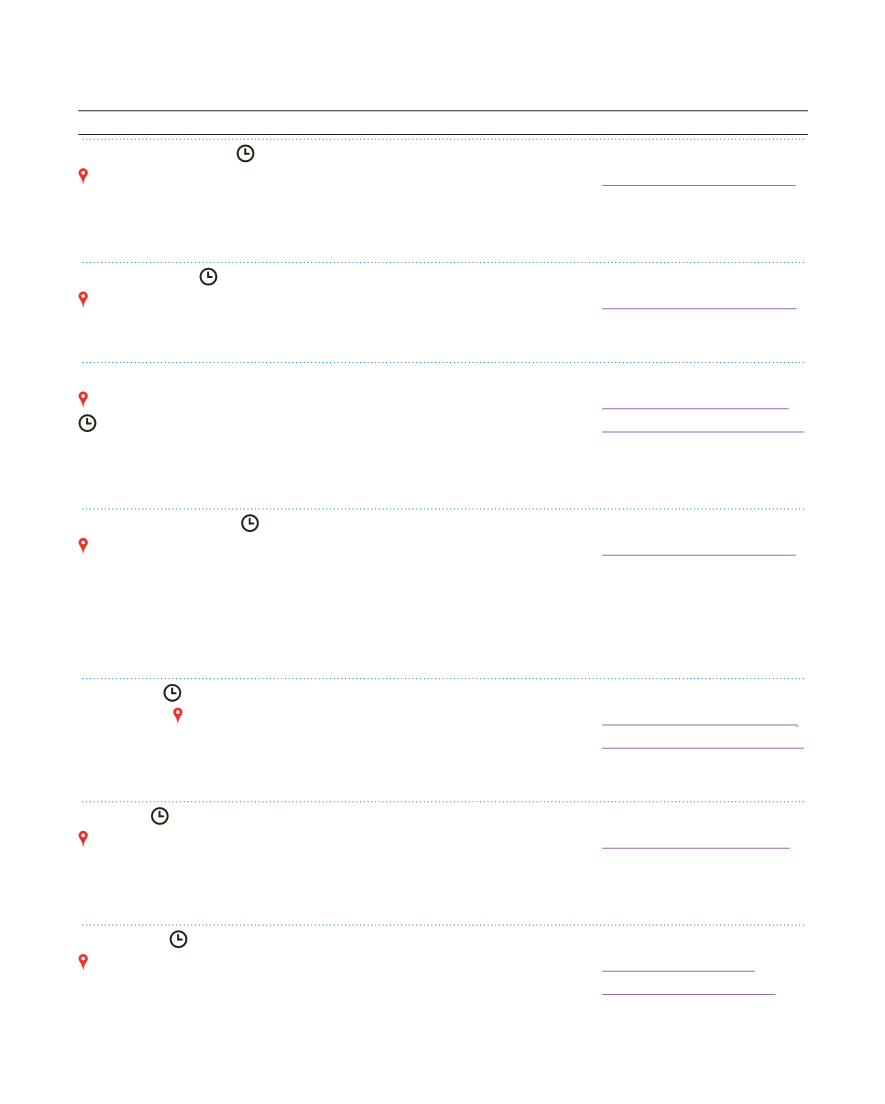Click the clock icon in the third entry

(x=88, y=424)
